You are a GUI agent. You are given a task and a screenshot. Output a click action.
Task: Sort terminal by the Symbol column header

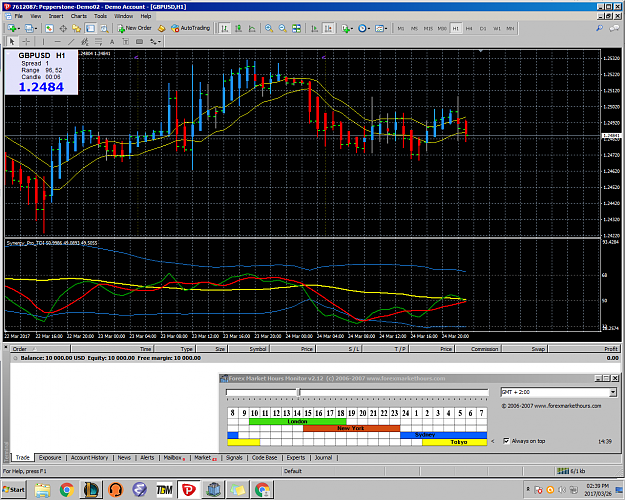pos(249,349)
